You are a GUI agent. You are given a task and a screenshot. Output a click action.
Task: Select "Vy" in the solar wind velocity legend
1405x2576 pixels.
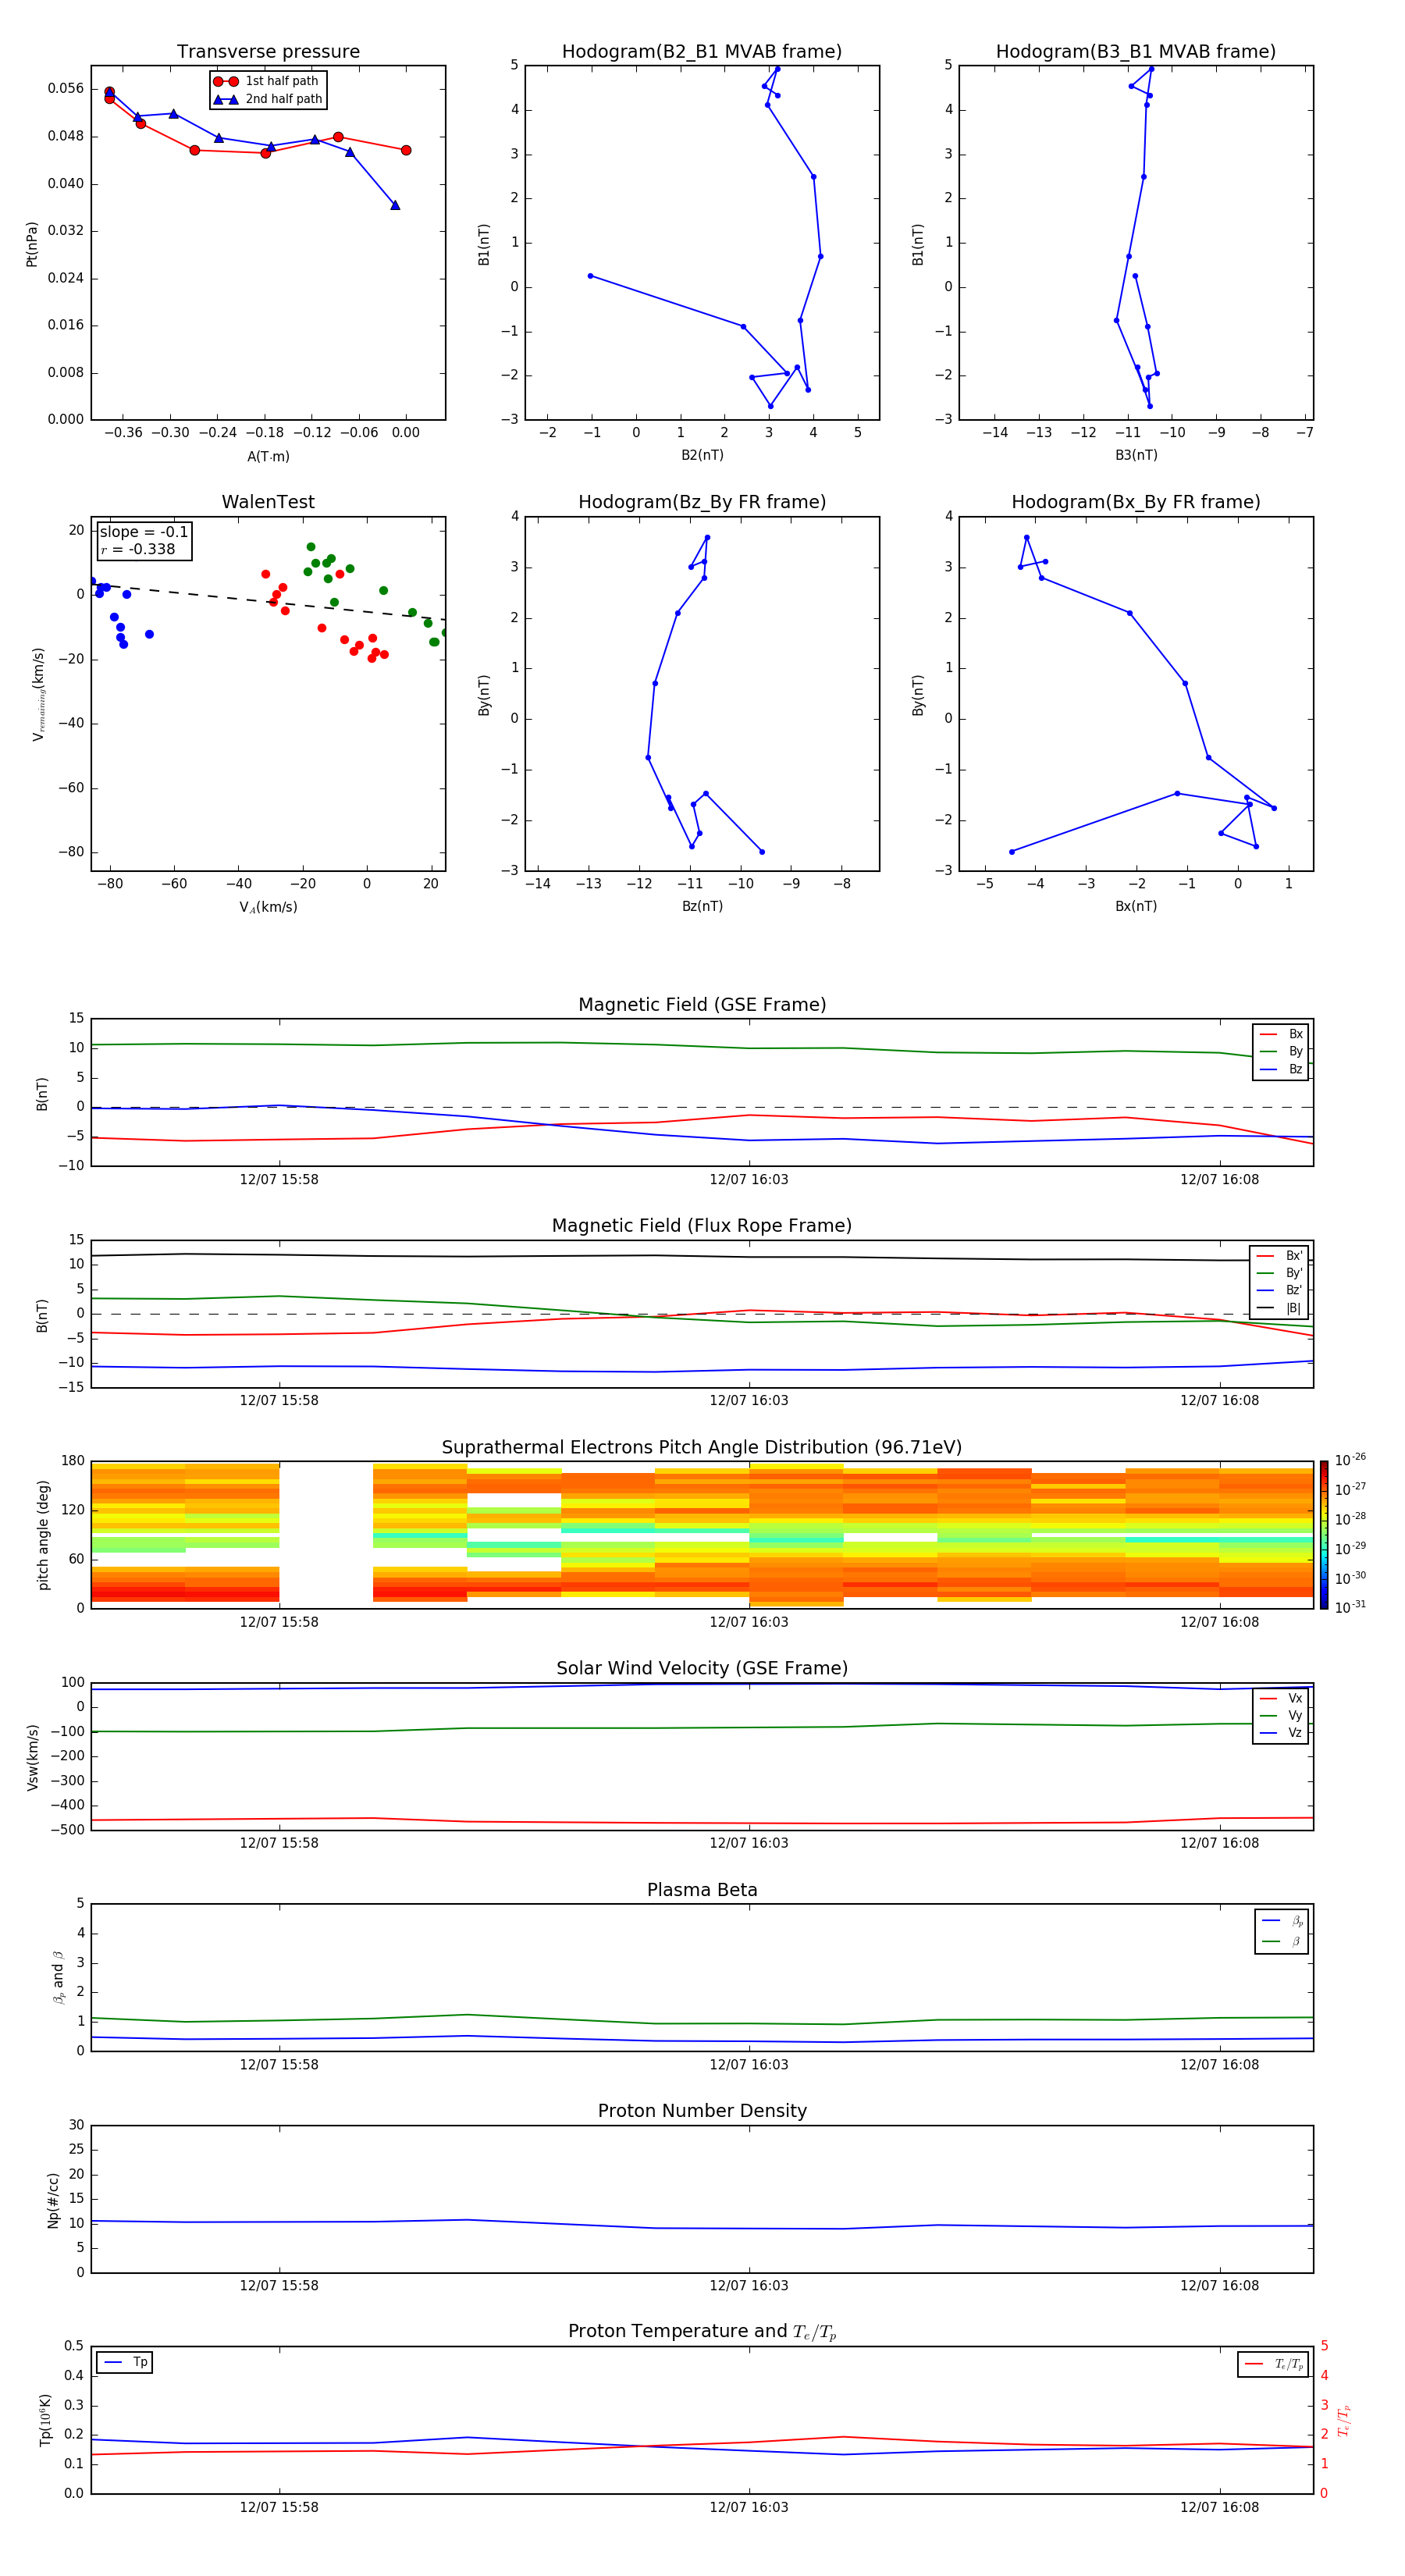1282,1715
